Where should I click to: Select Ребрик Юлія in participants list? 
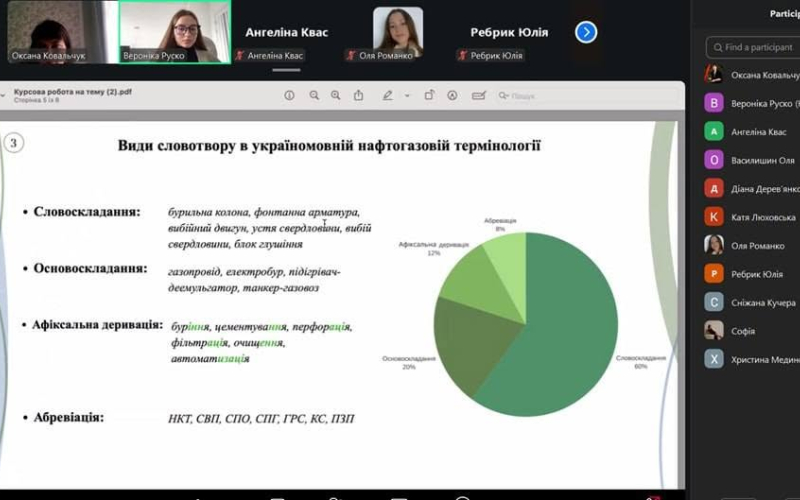(752, 274)
